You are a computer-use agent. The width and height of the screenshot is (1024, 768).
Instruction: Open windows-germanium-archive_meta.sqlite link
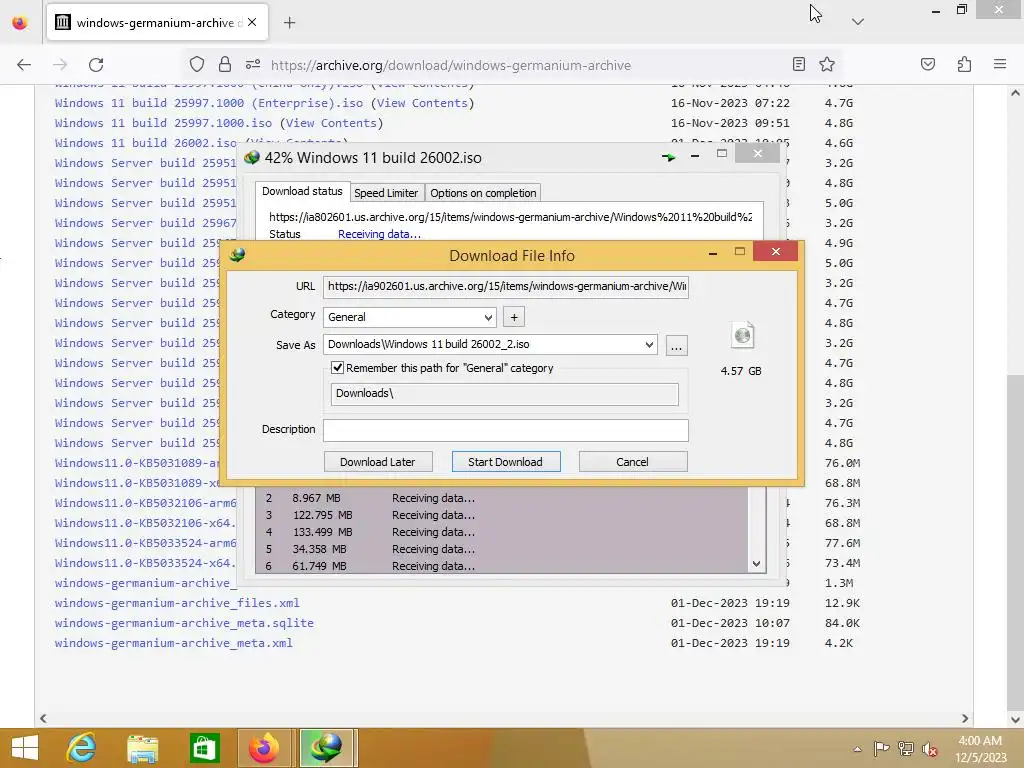pyautogui.click(x=184, y=623)
